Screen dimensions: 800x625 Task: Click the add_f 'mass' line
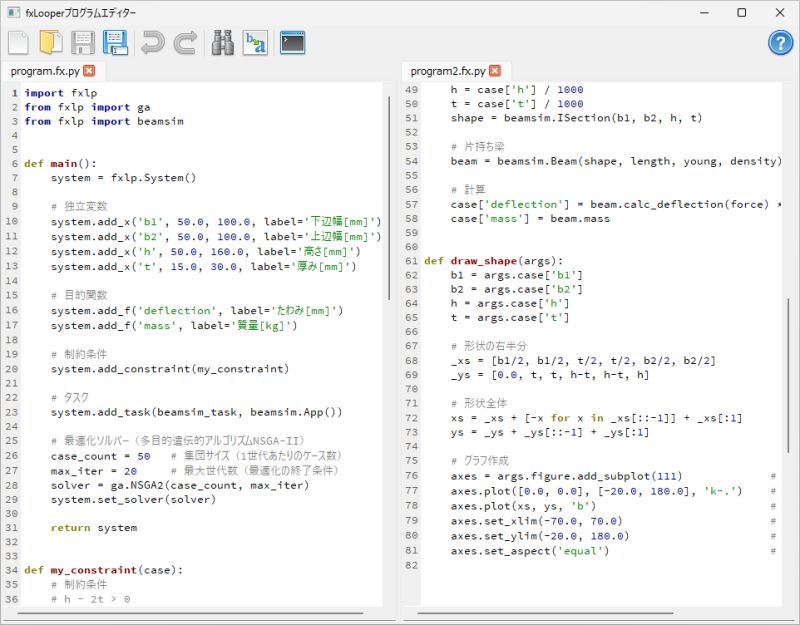pyautogui.click(x=174, y=326)
